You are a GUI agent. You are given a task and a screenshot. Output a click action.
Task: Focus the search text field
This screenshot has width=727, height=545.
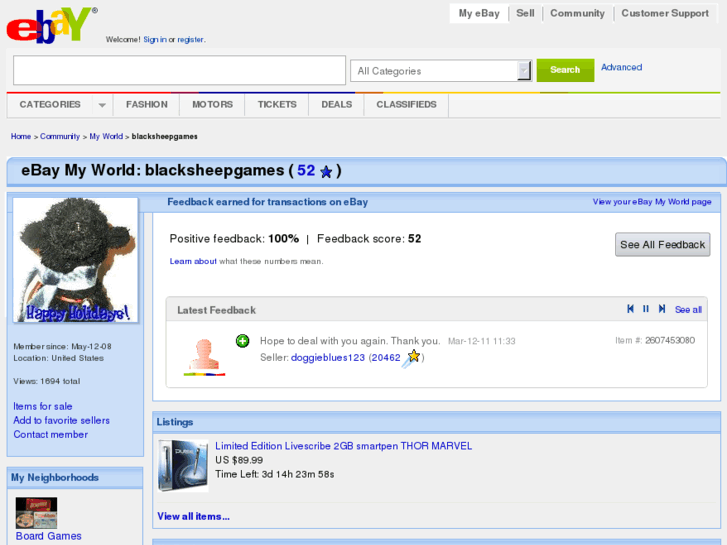(x=179, y=70)
